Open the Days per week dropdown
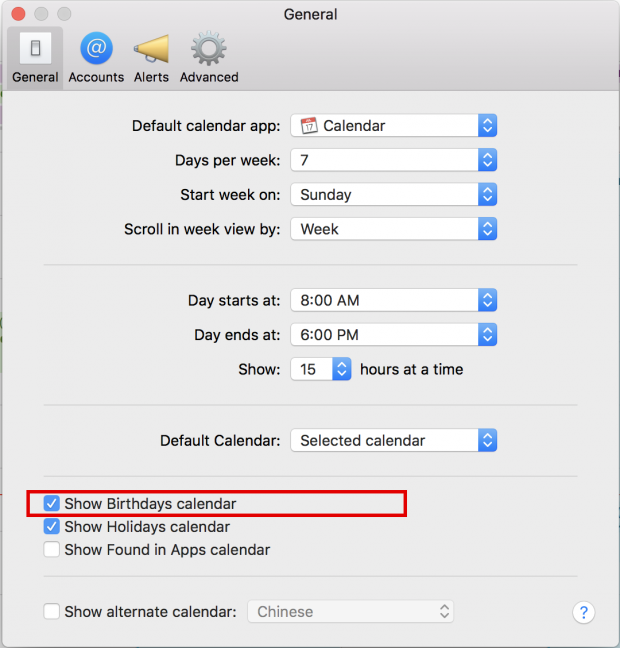The height and width of the screenshot is (648, 620). (393, 160)
